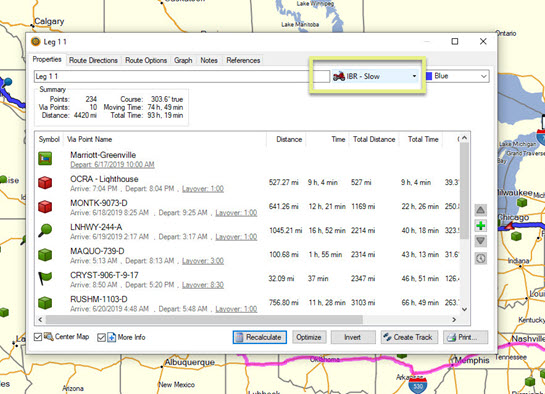Click the Layover: 8:30 link for CRYST-906-T-9-17
The width and height of the screenshot is (545, 394).
pyautogui.click(x=203, y=285)
